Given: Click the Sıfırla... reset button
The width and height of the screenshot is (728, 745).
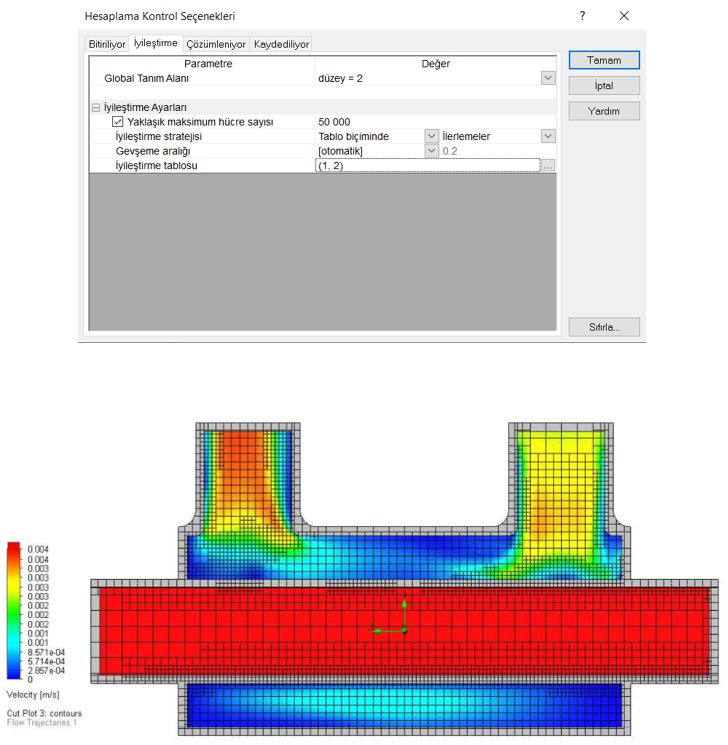Looking at the screenshot, I should [603, 327].
